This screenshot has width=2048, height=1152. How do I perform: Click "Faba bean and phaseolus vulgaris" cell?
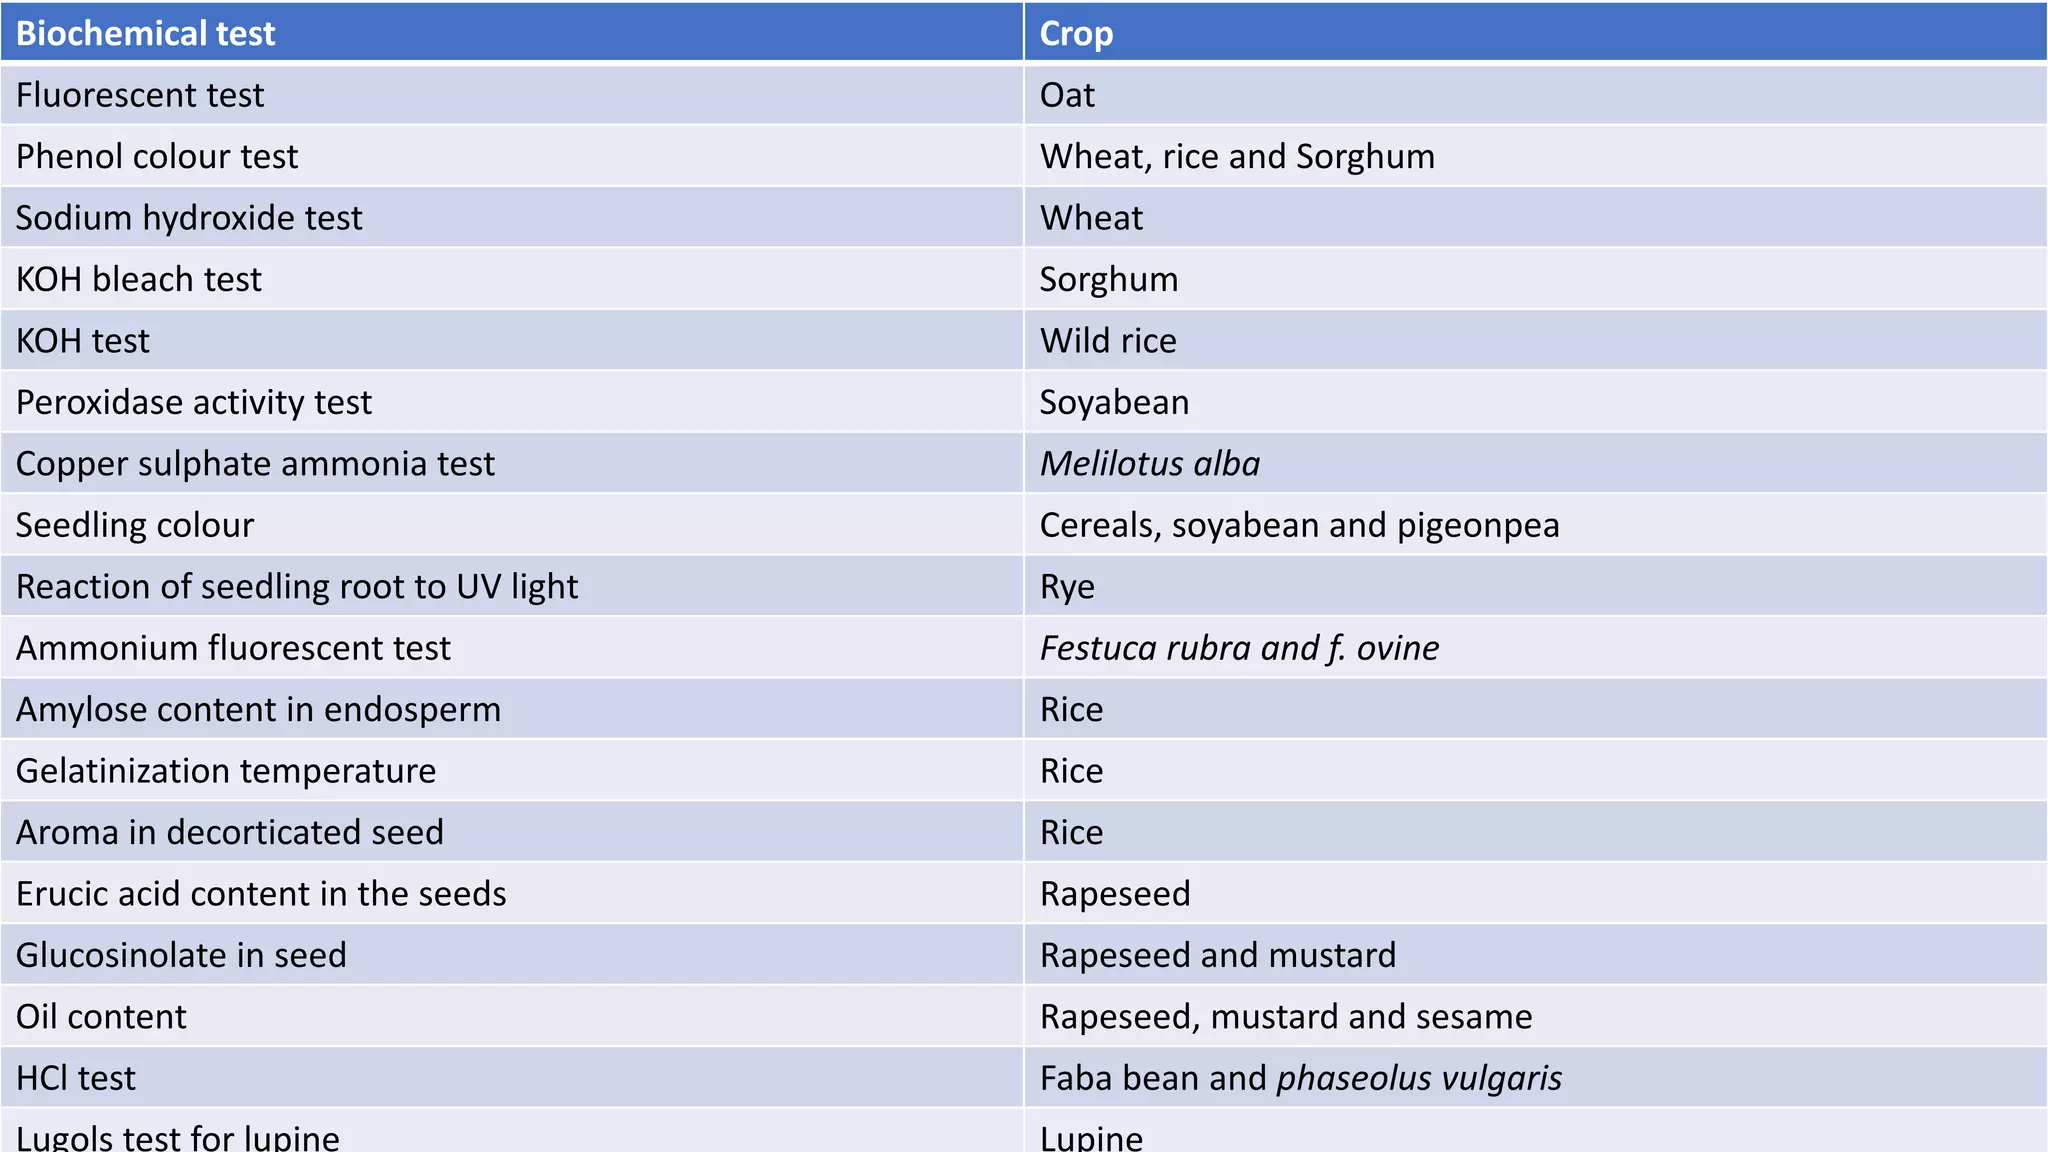(x=1300, y=1078)
